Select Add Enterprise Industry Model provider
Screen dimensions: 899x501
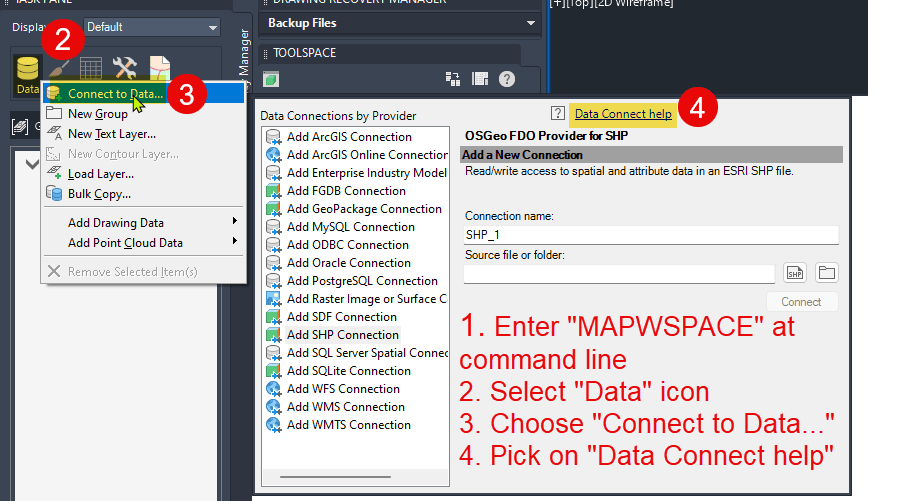367,173
